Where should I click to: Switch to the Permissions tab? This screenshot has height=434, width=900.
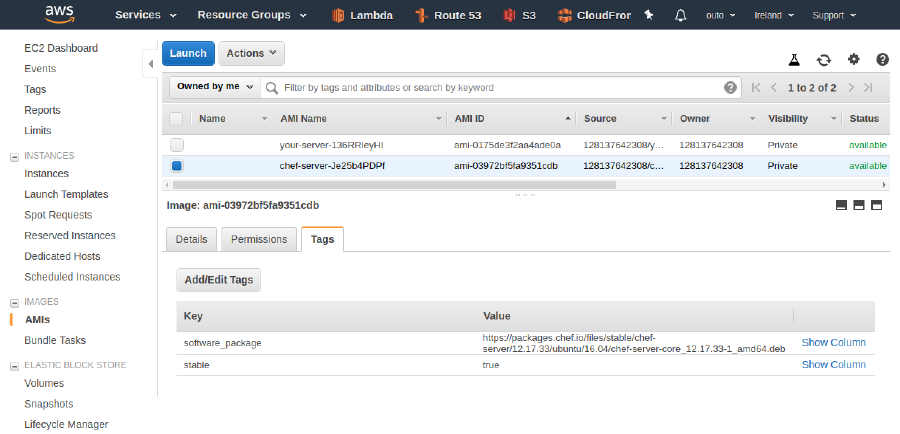(x=259, y=239)
